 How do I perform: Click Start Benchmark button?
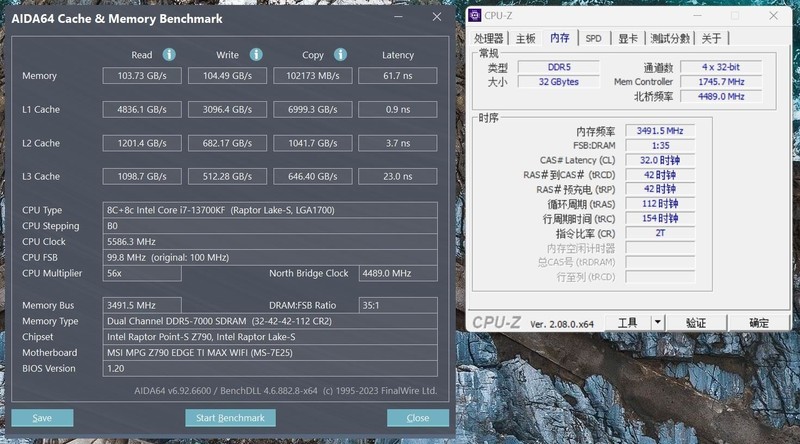coord(230,418)
